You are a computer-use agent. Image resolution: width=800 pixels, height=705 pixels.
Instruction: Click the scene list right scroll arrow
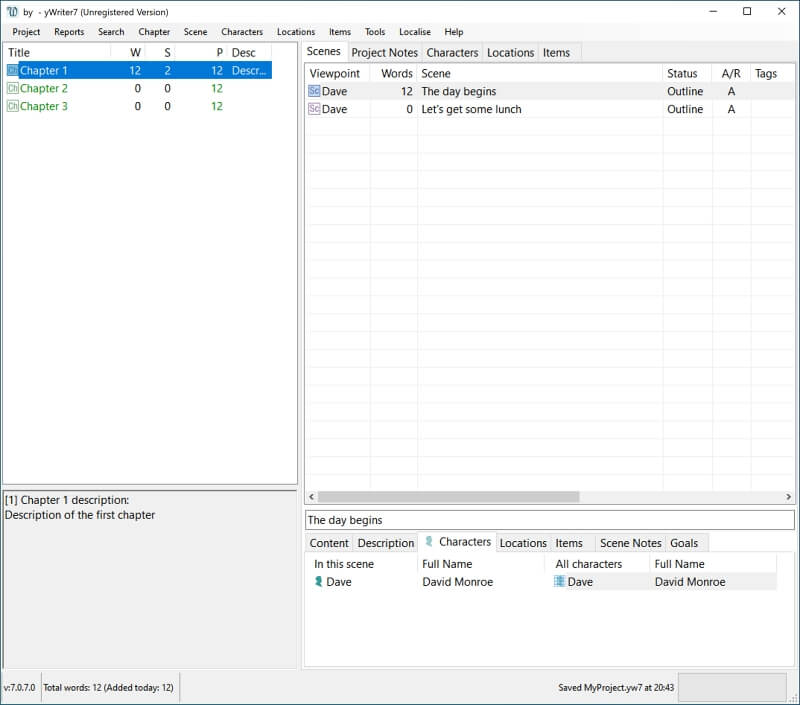788,496
